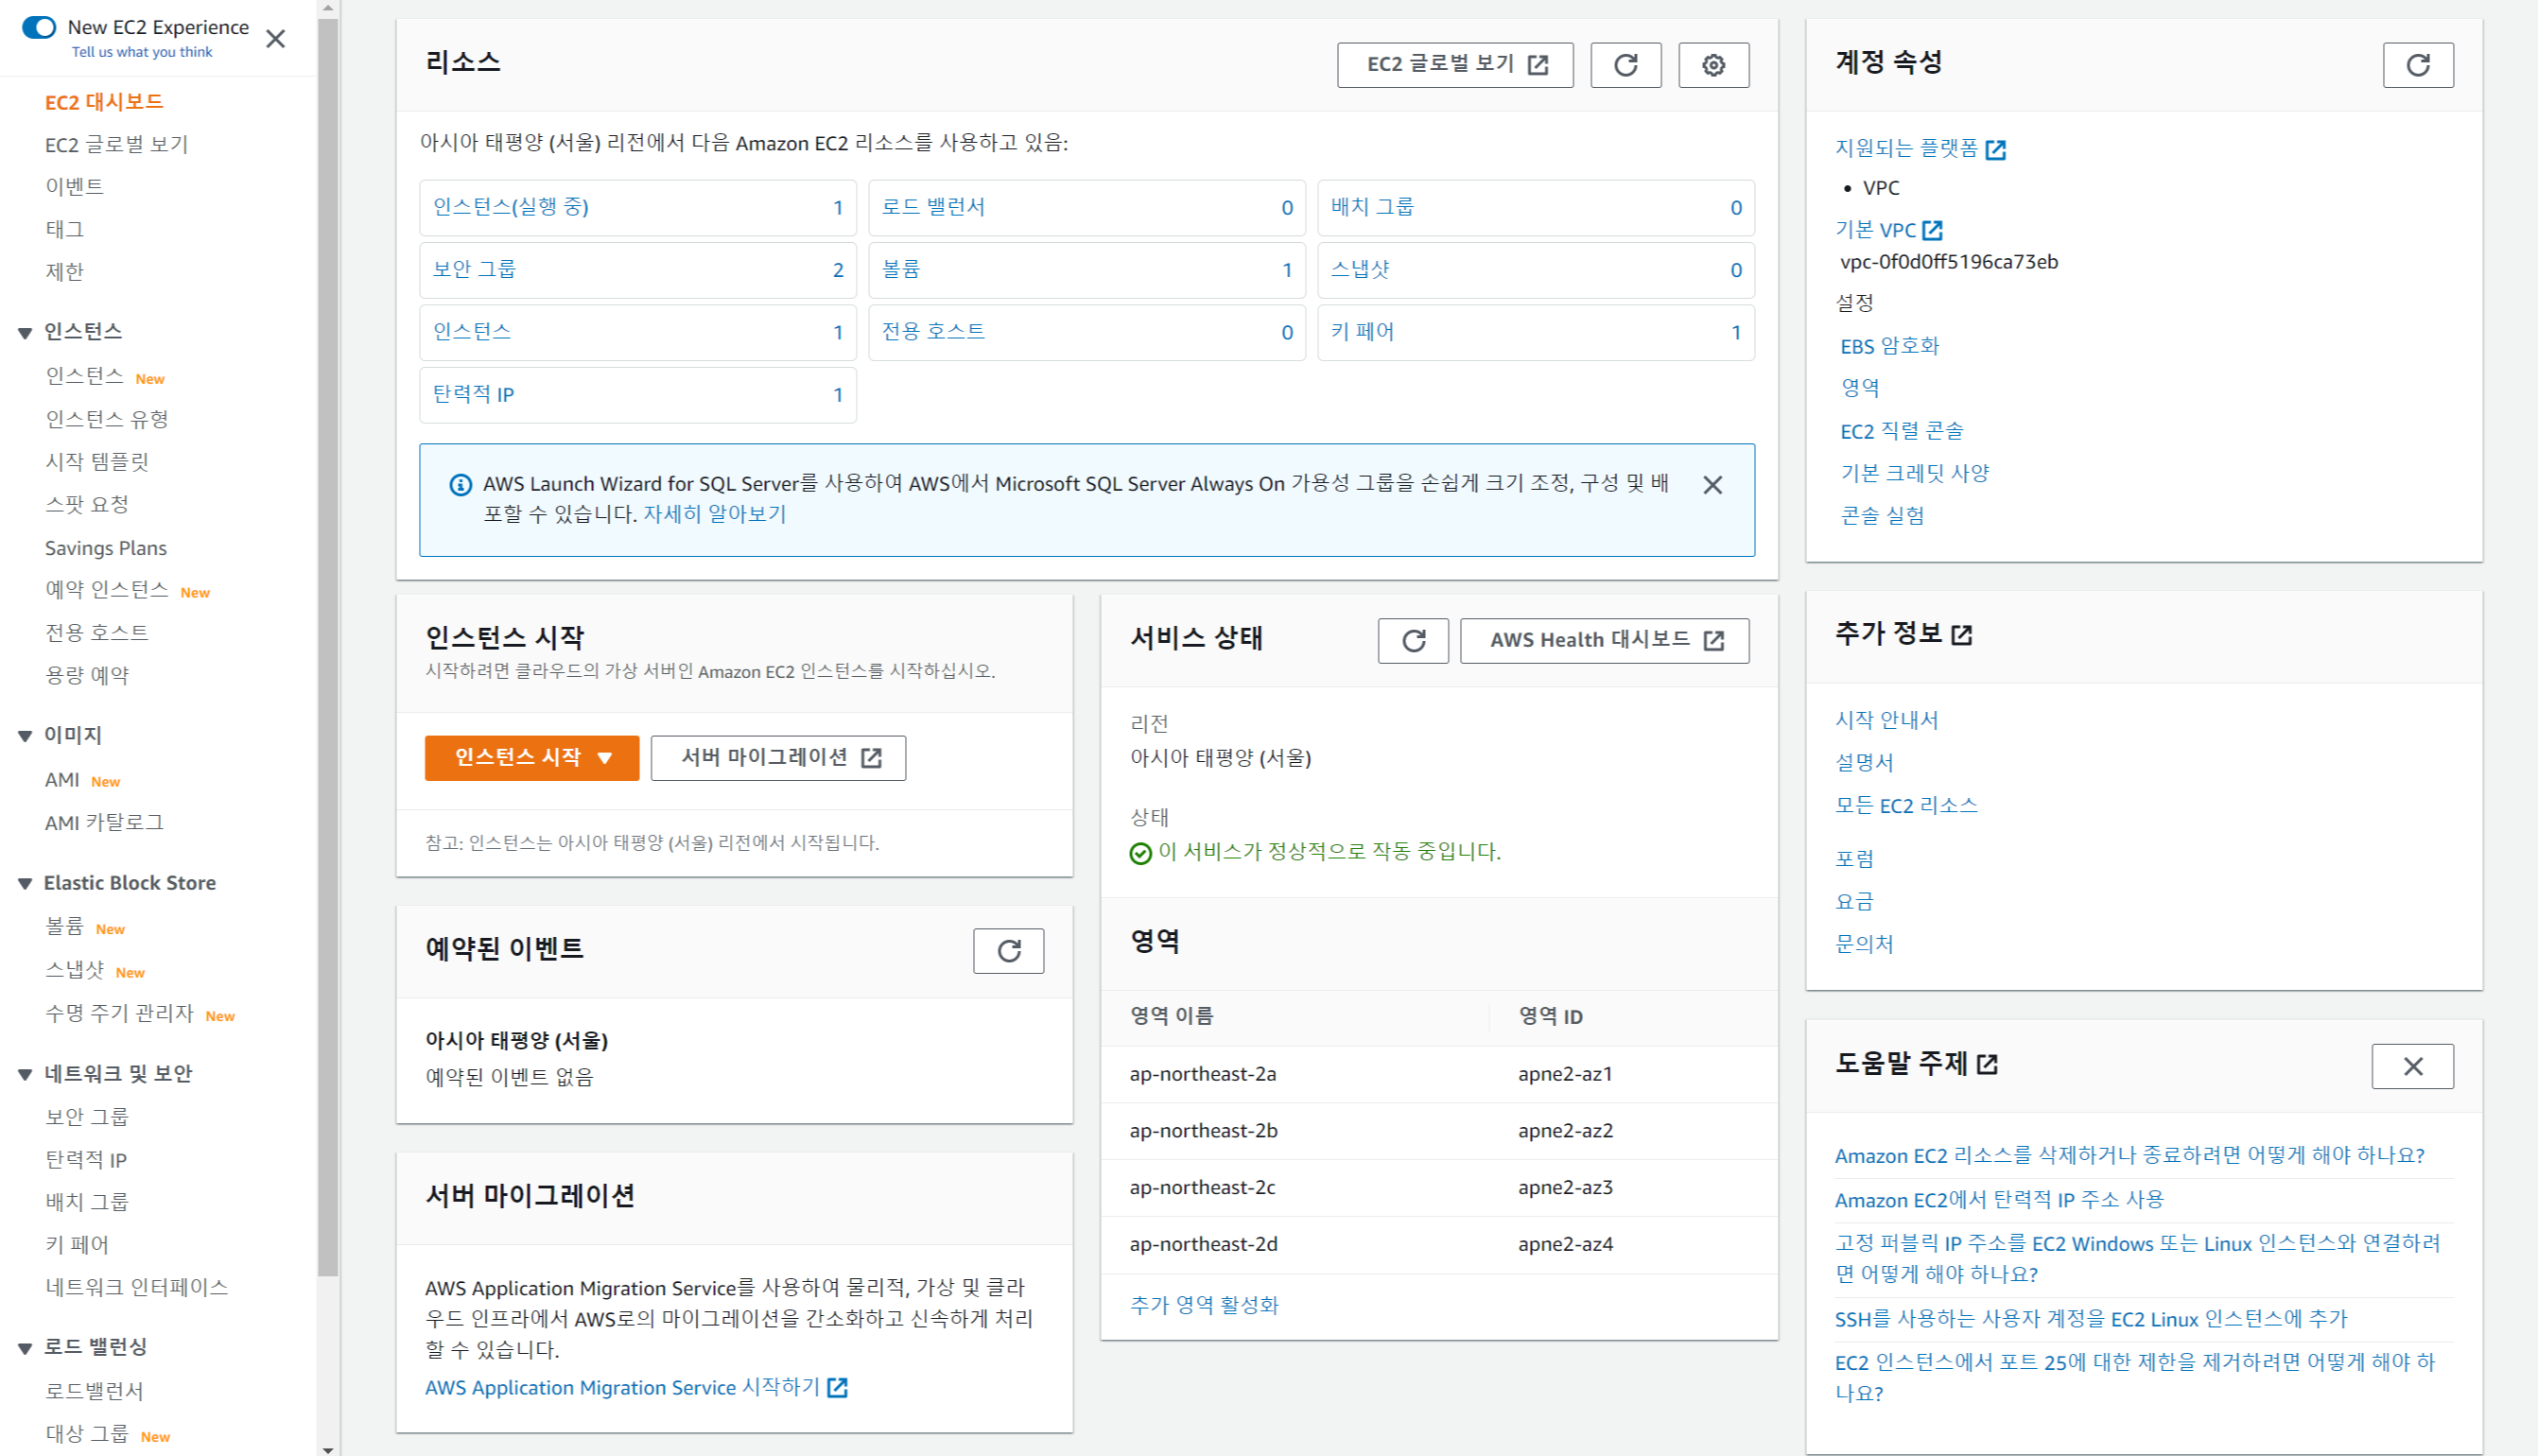Click 추가 영역 활성화 link
Viewport: 2538px width, 1456px height.
click(x=1204, y=1306)
